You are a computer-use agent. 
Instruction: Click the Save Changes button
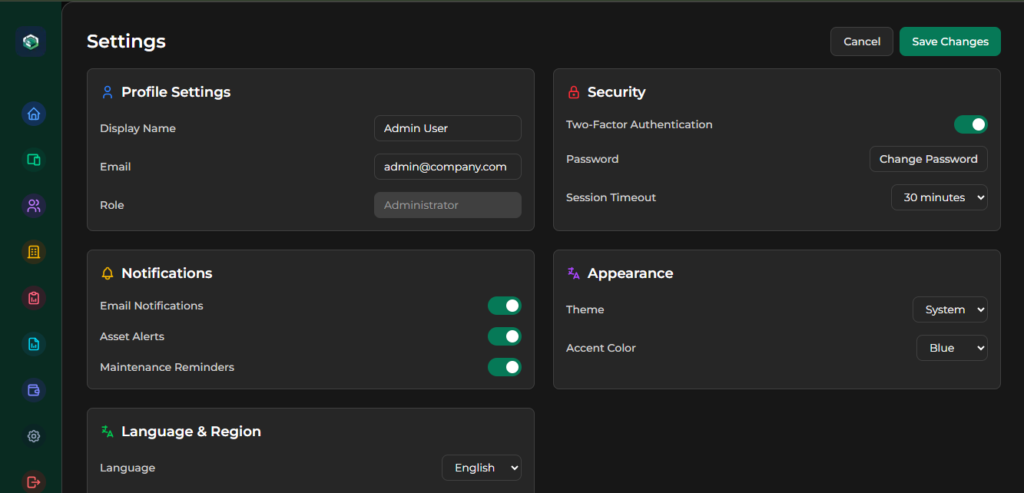949,42
